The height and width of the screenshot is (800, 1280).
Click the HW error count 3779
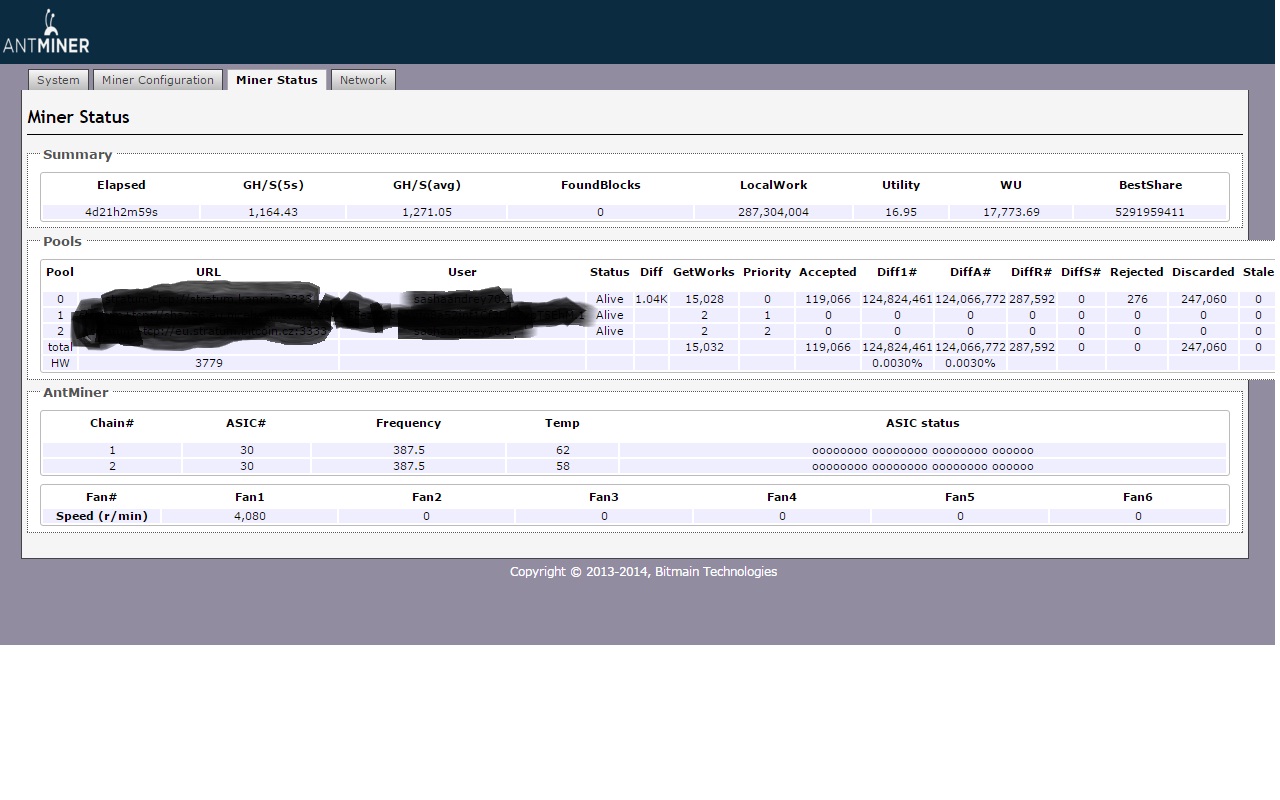coord(208,363)
